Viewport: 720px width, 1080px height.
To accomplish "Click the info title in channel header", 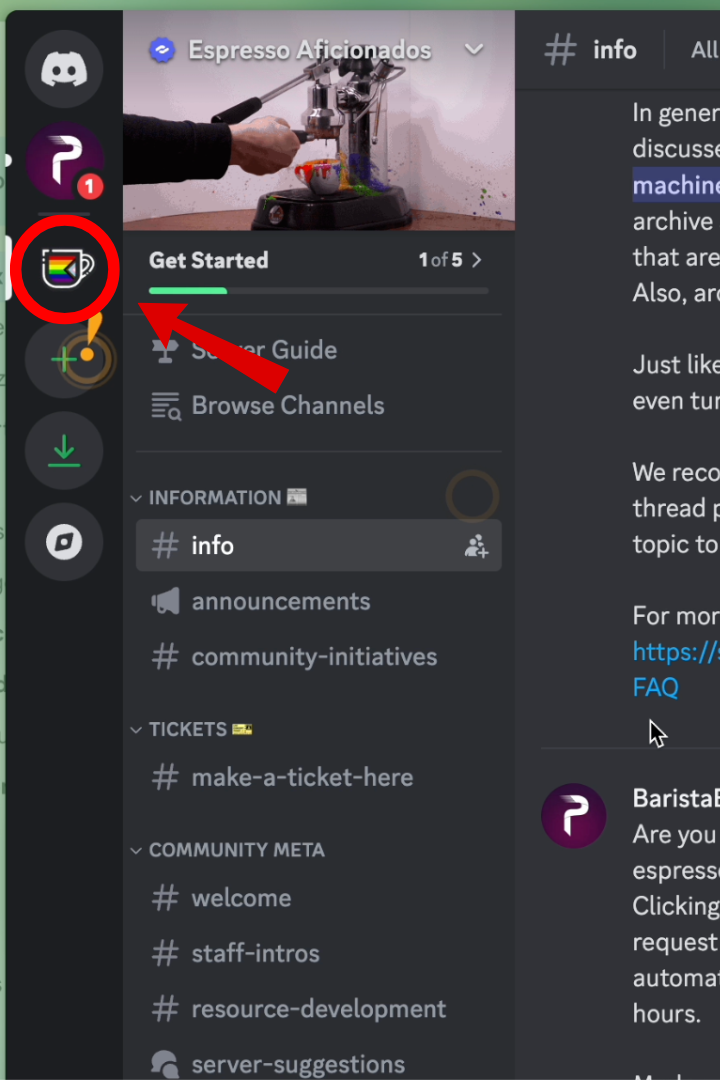I will 615,50.
